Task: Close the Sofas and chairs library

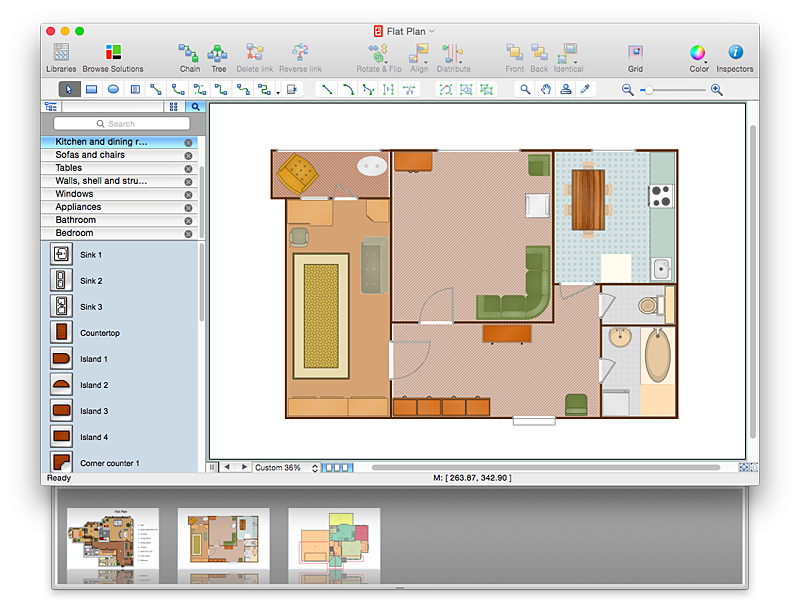Action: pyautogui.click(x=188, y=156)
